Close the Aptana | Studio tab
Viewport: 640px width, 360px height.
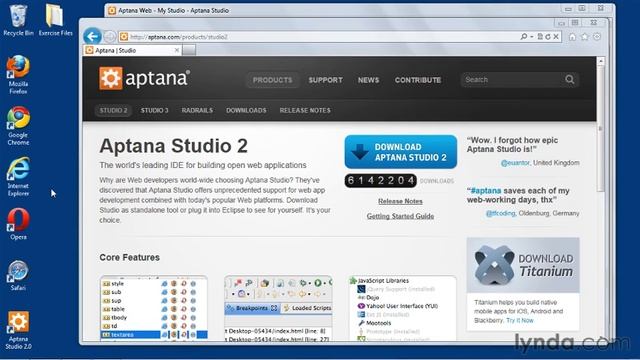(x=176, y=50)
